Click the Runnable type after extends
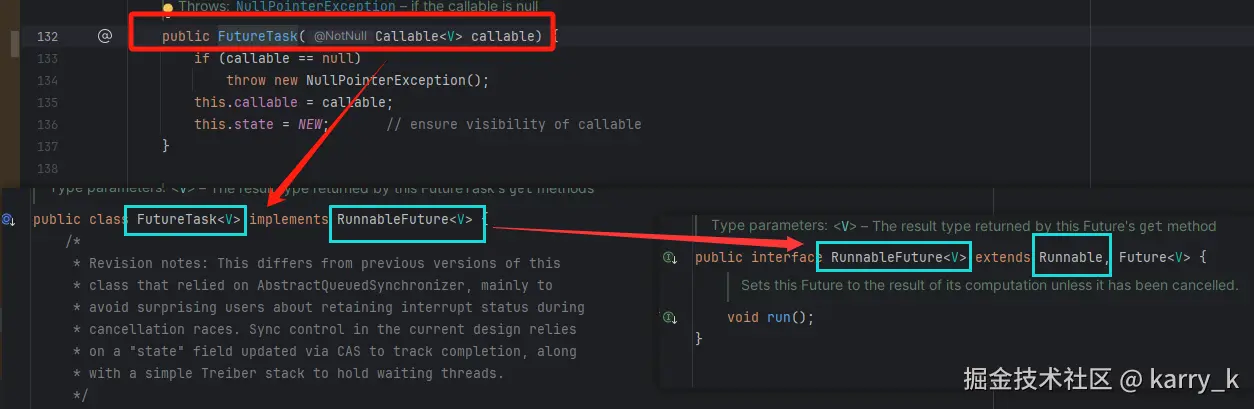 click(x=1071, y=258)
